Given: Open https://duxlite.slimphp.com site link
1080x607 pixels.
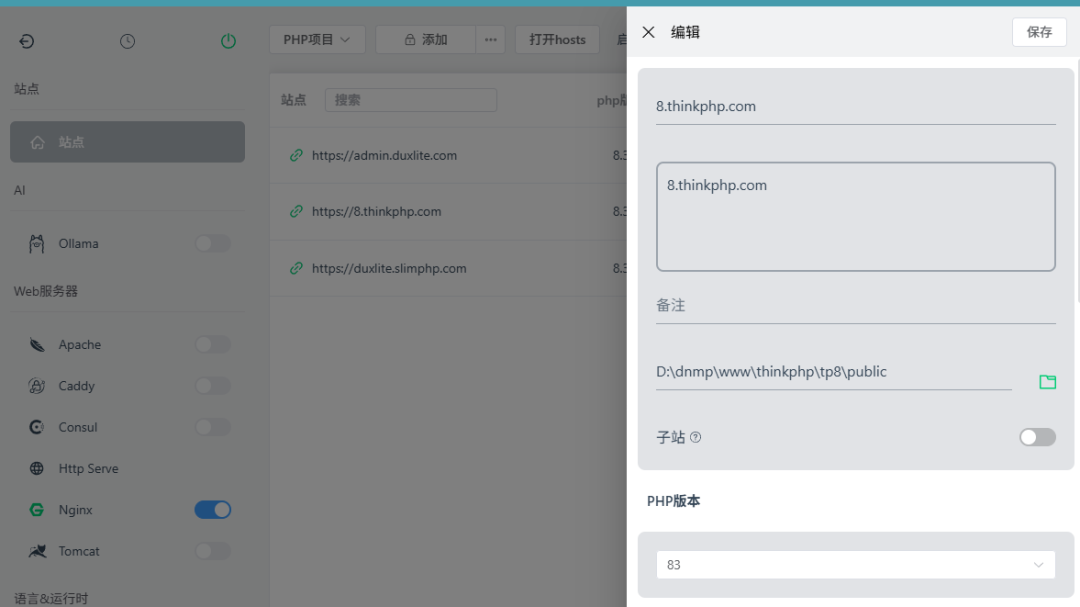Looking at the screenshot, I should [x=389, y=269].
